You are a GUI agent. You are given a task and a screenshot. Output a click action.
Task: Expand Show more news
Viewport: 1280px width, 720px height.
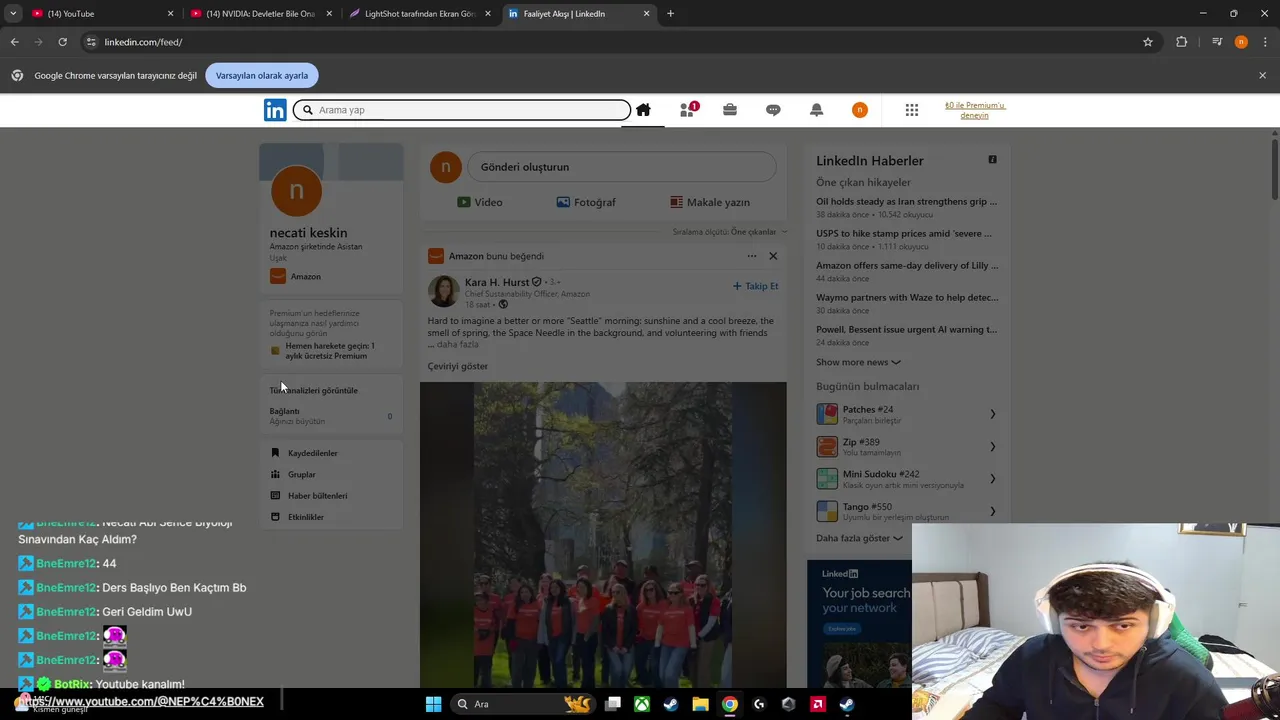click(x=858, y=362)
